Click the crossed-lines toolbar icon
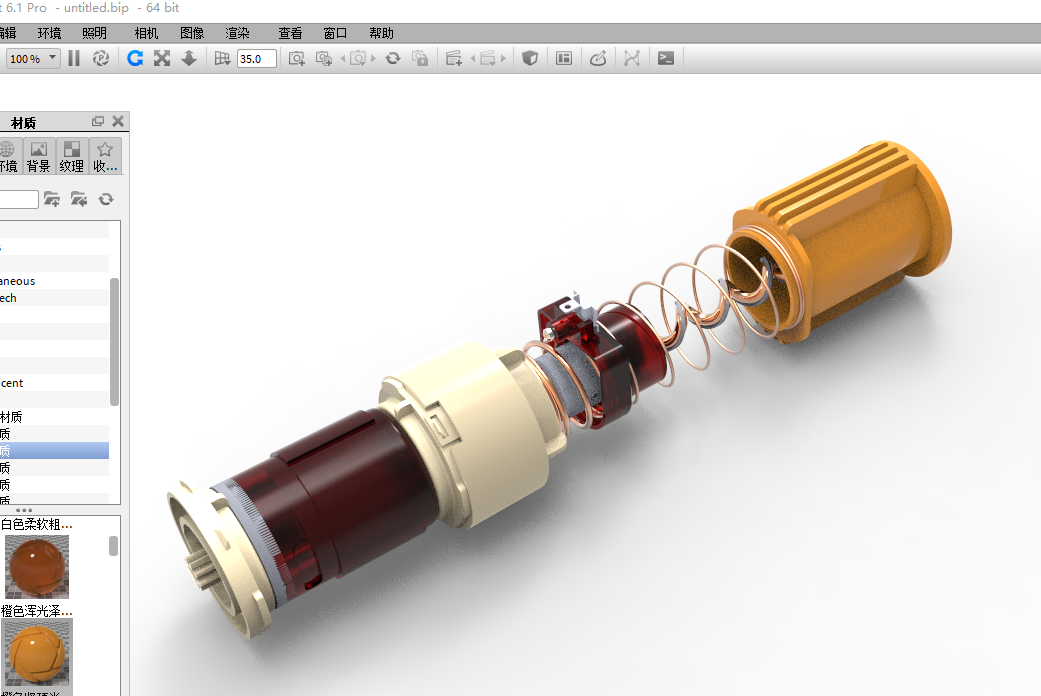 (632, 58)
